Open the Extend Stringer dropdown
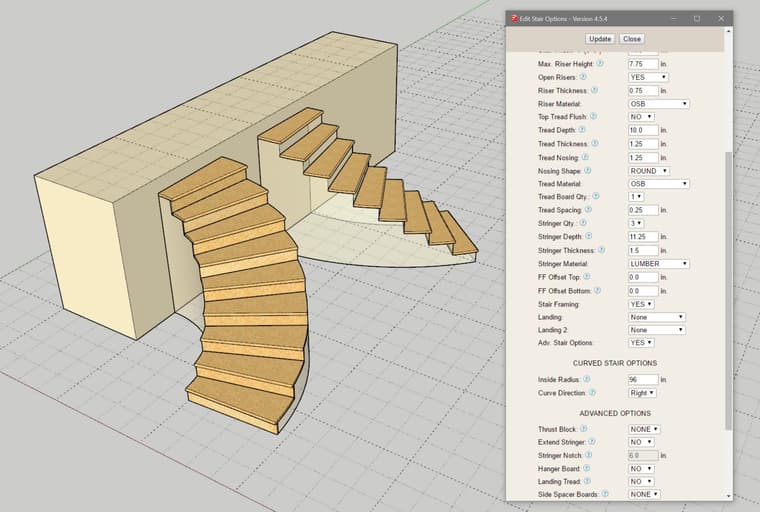 click(x=641, y=442)
